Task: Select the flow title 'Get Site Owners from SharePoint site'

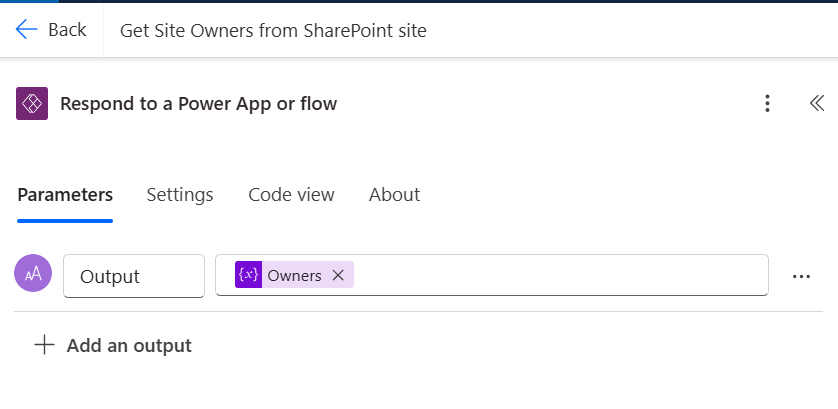Action: (273, 31)
